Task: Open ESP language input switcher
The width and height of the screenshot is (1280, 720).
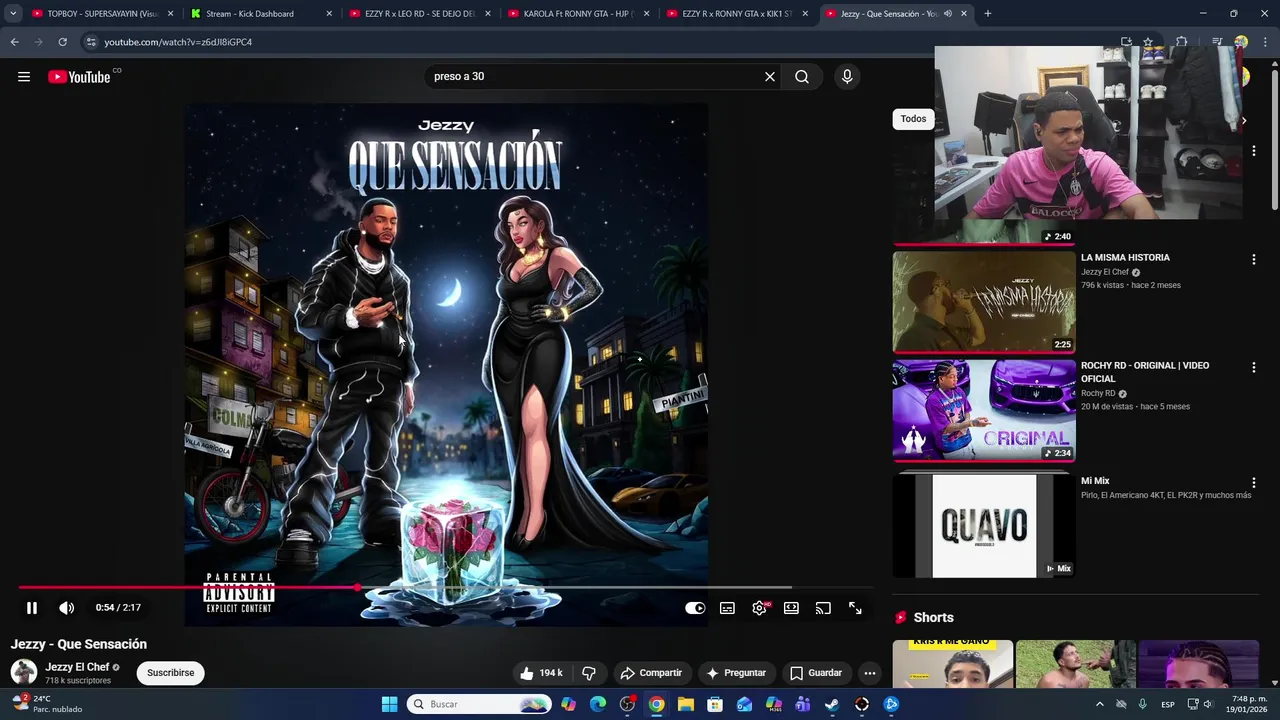Action: click(1168, 704)
